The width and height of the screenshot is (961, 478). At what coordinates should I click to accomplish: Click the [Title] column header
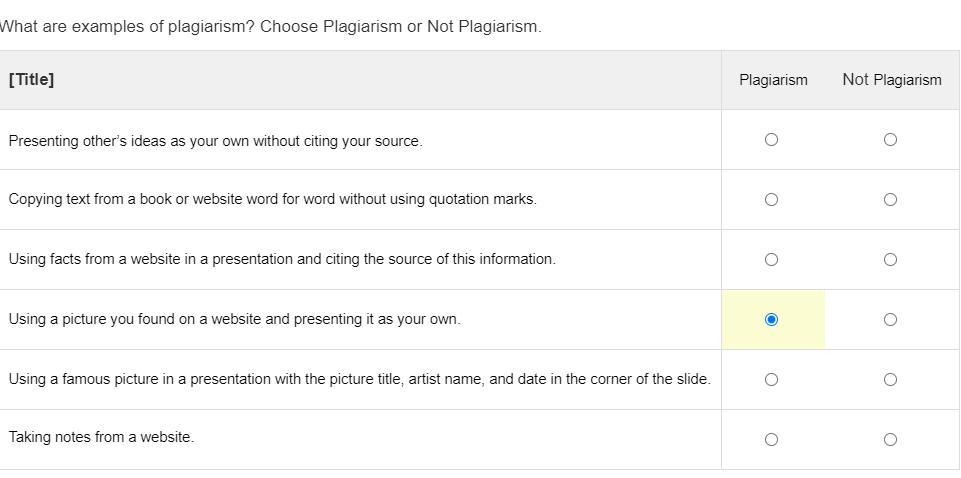pos(31,79)
